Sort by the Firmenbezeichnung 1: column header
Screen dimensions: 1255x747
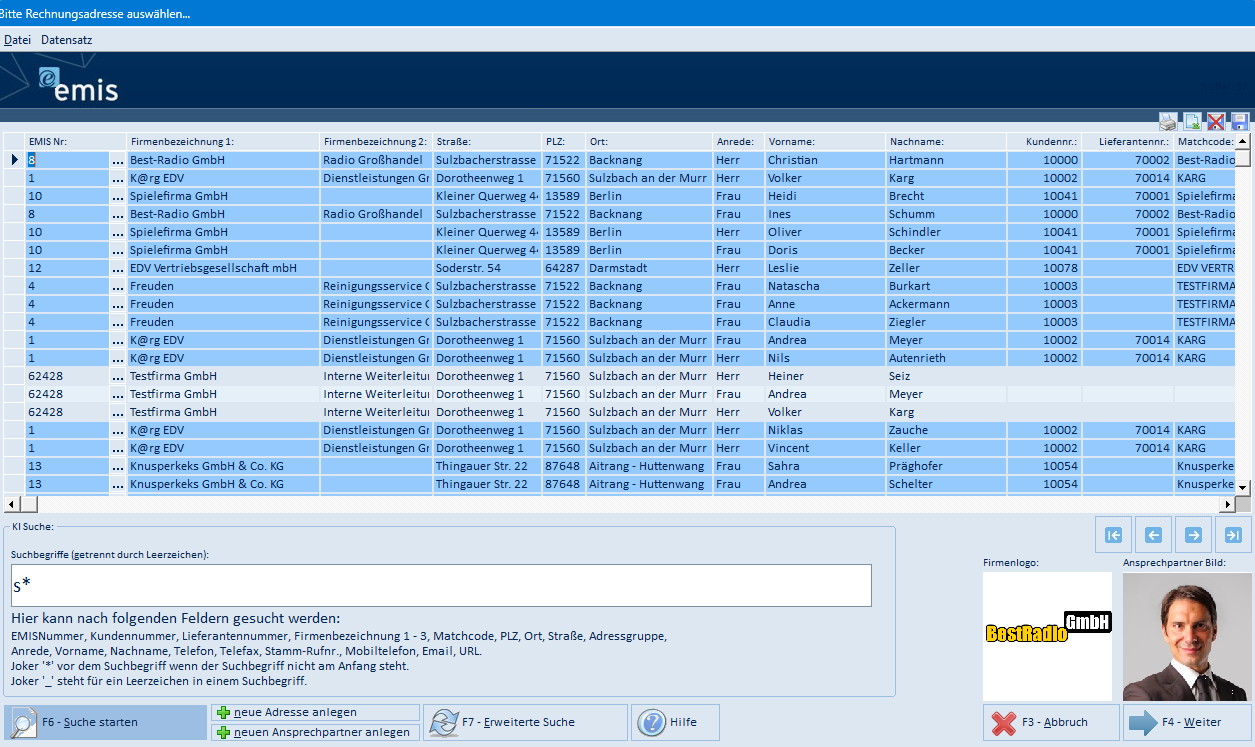point(224,142)
